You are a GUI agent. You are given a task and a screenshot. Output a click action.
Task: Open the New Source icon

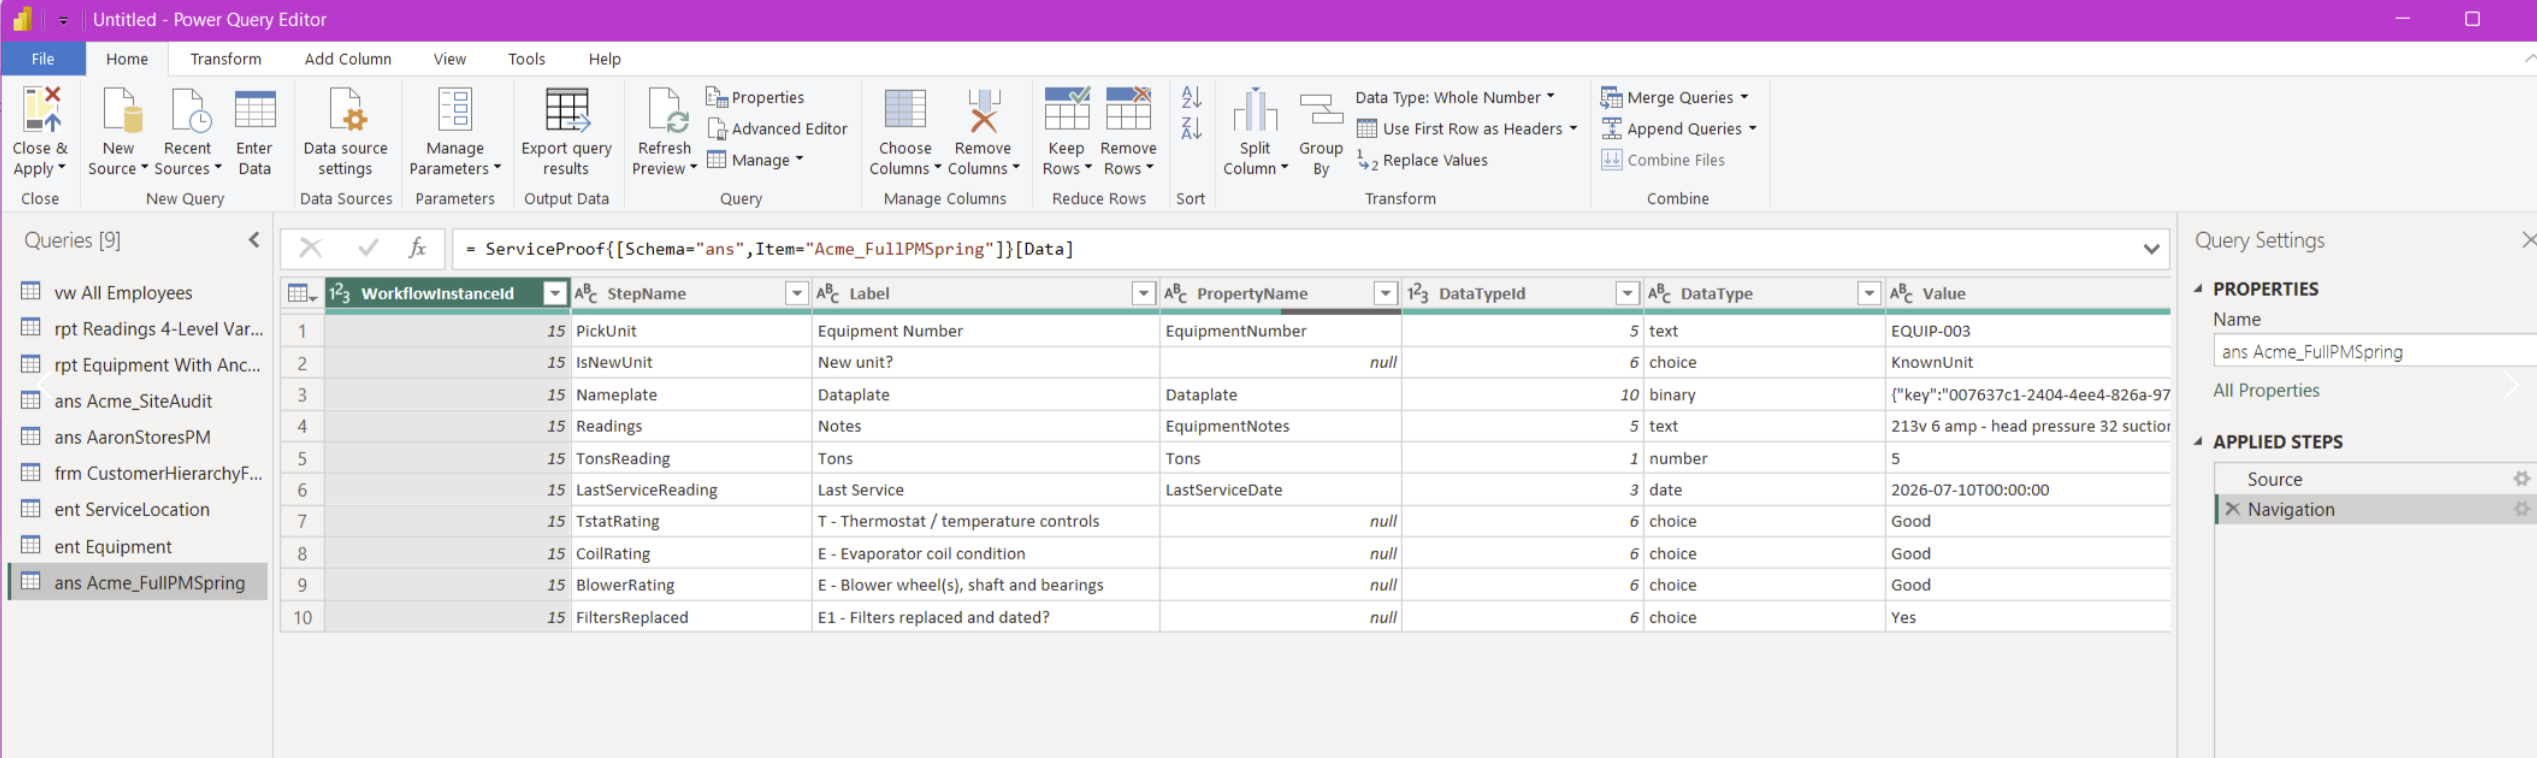pos(122,109)
